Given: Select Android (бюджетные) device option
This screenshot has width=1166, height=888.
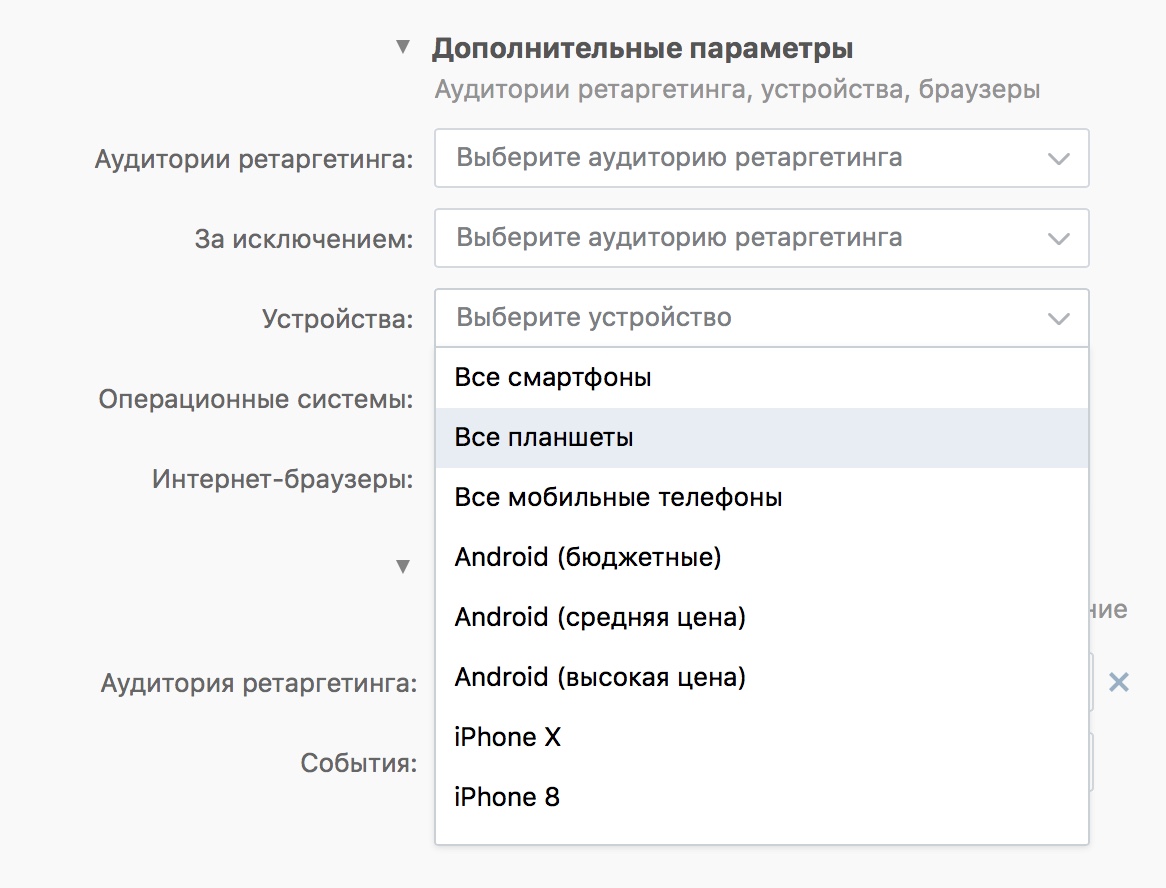Looking at the screenshot, I should [588, 558].
